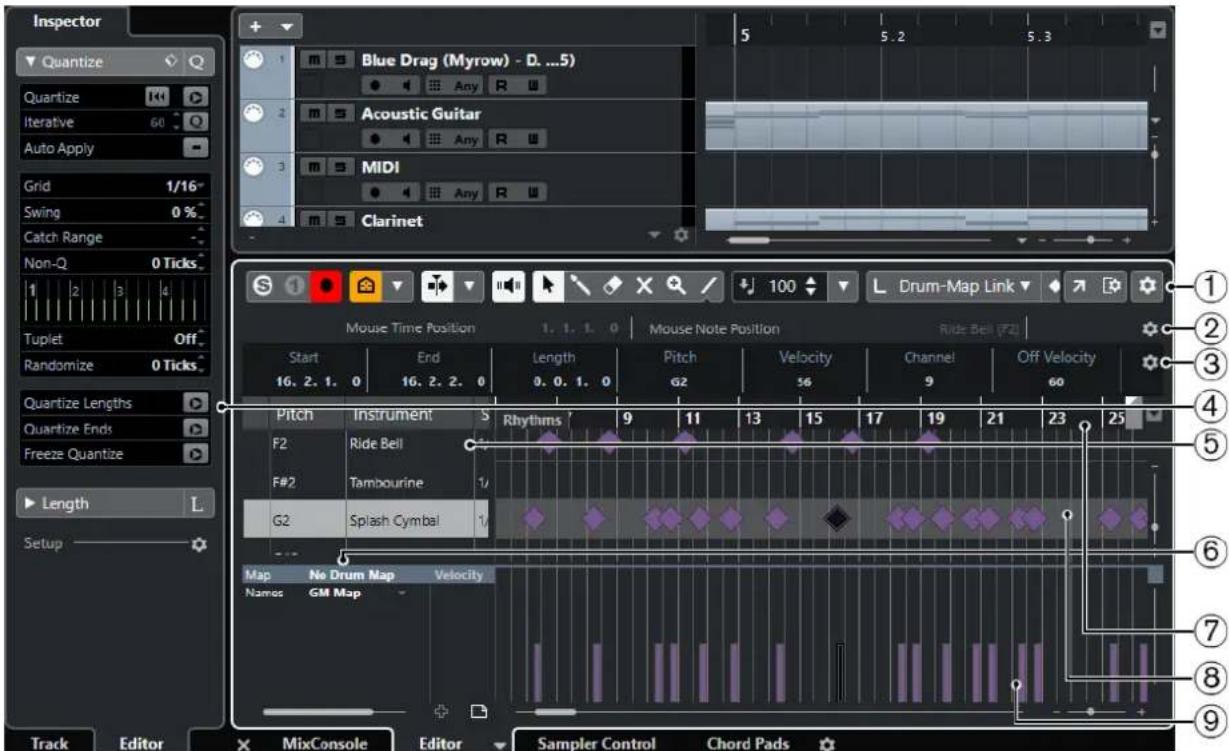
Task: Toggle Read automation on Acoustic Guitar track
Action: click(502, 137)
